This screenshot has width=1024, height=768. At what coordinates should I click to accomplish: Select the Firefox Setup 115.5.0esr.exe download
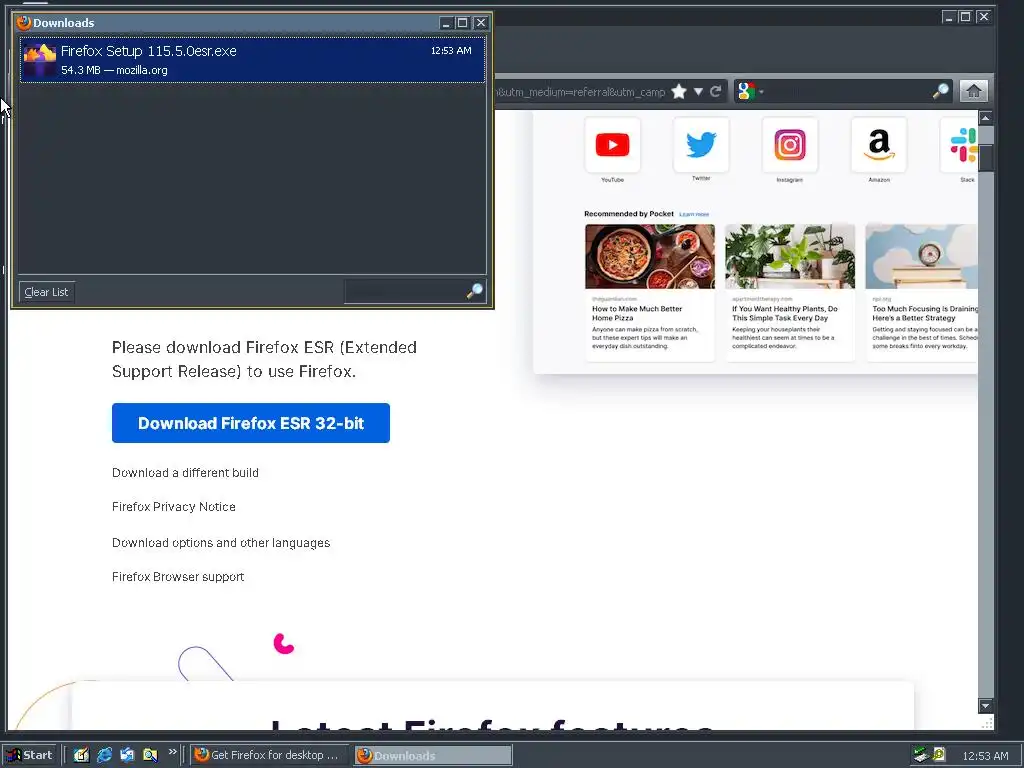click(x=253, y=59)
